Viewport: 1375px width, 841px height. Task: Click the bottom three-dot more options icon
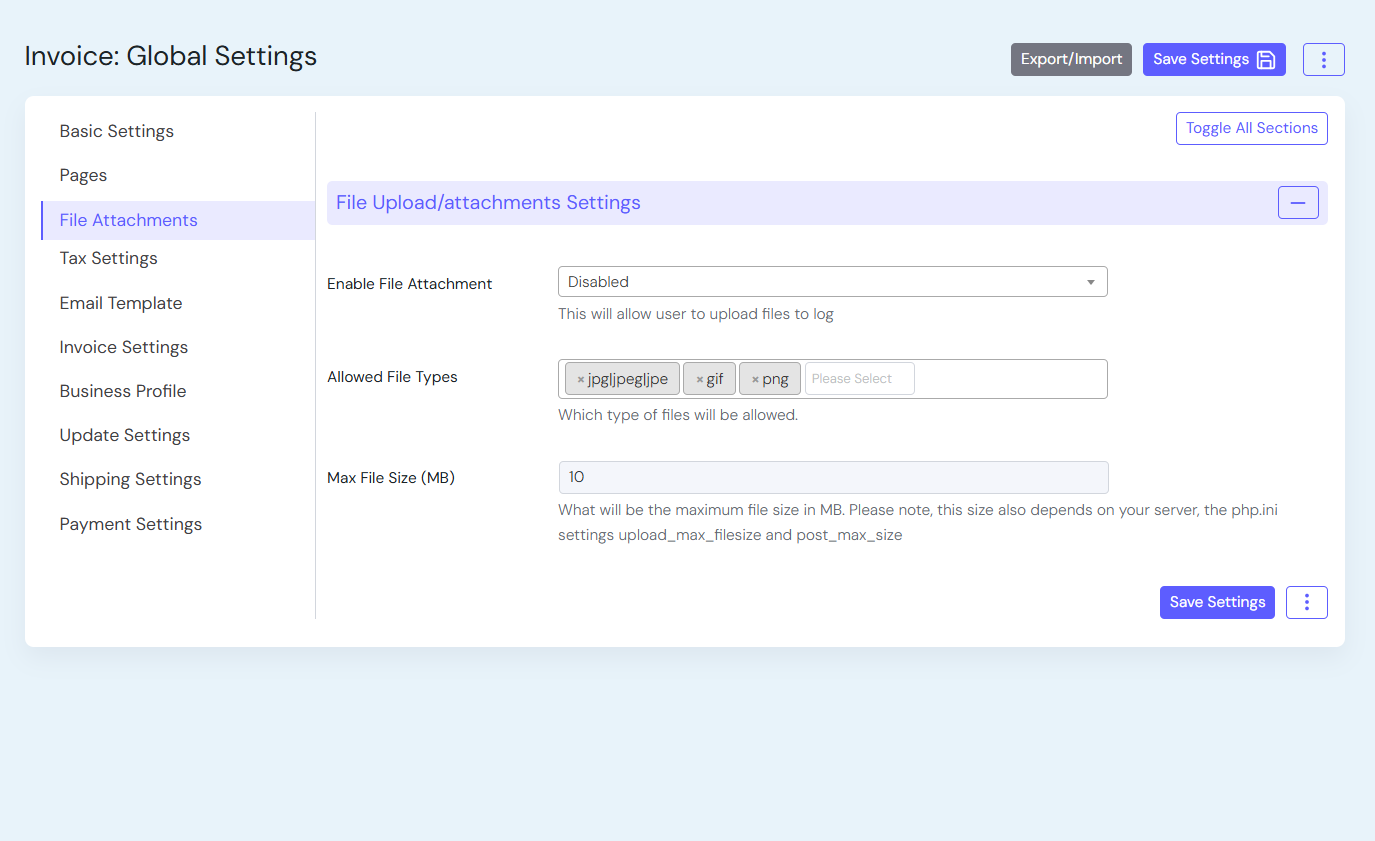point(1306,602)
